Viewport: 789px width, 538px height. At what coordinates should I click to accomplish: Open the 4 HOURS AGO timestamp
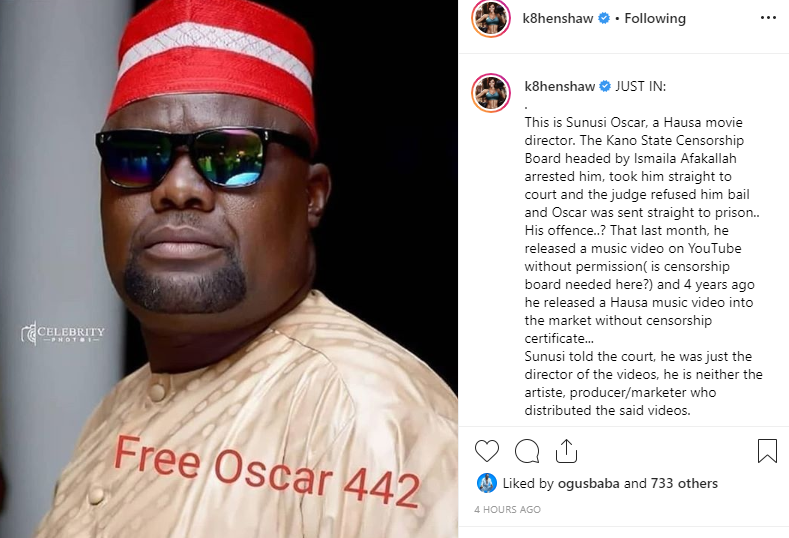pos(507,509)
